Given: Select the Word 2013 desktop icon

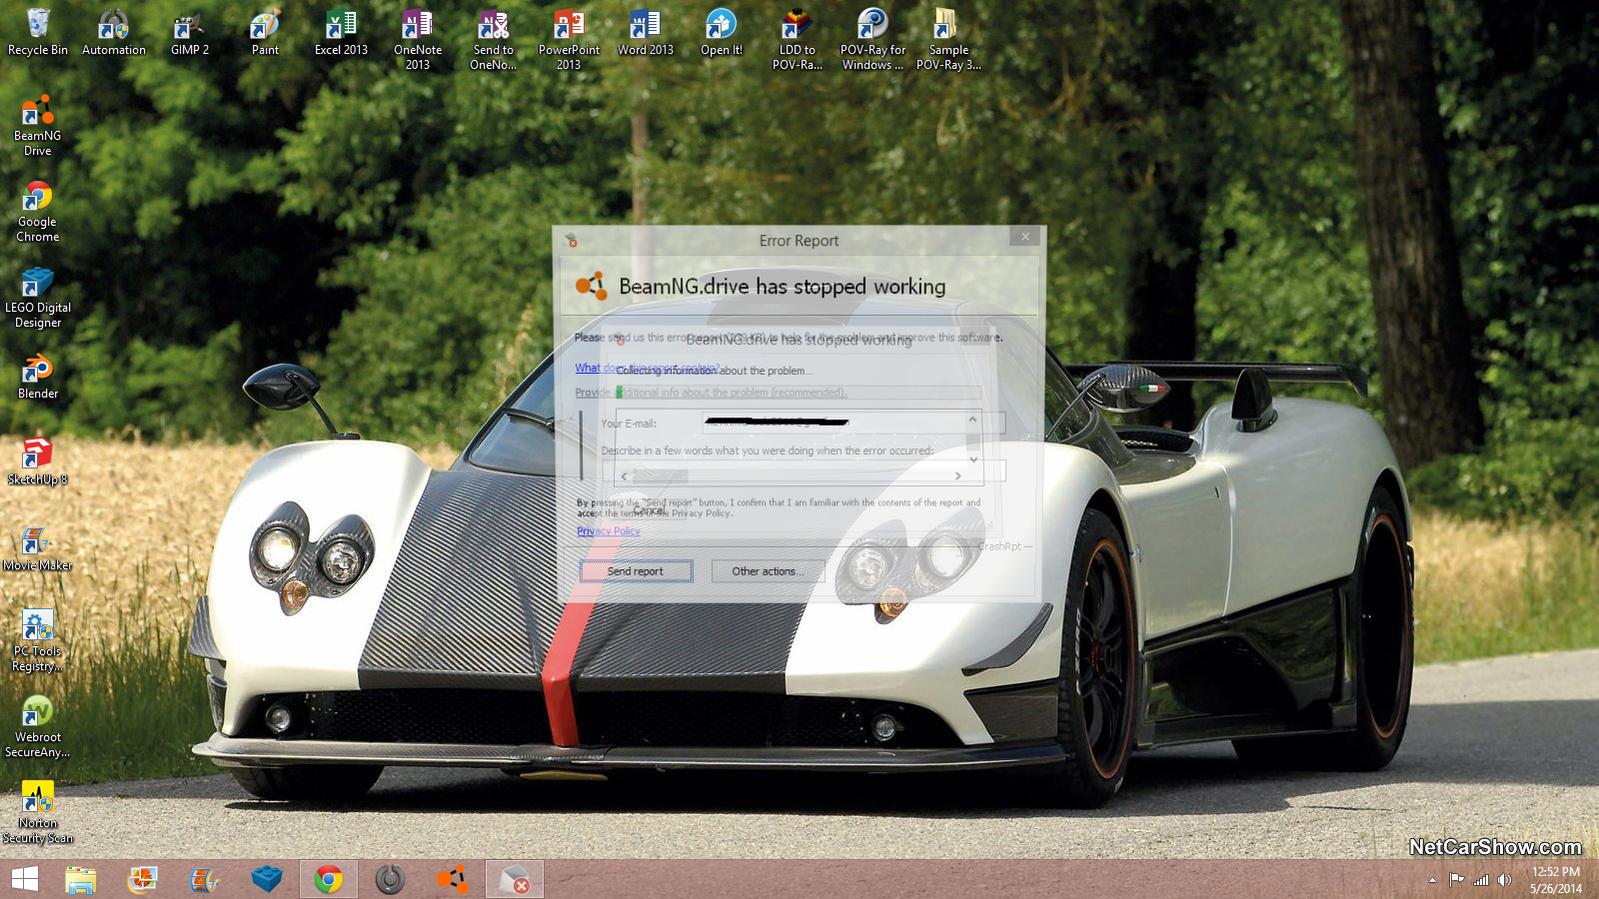Looking at the screenshot, I should coord(645,32).
